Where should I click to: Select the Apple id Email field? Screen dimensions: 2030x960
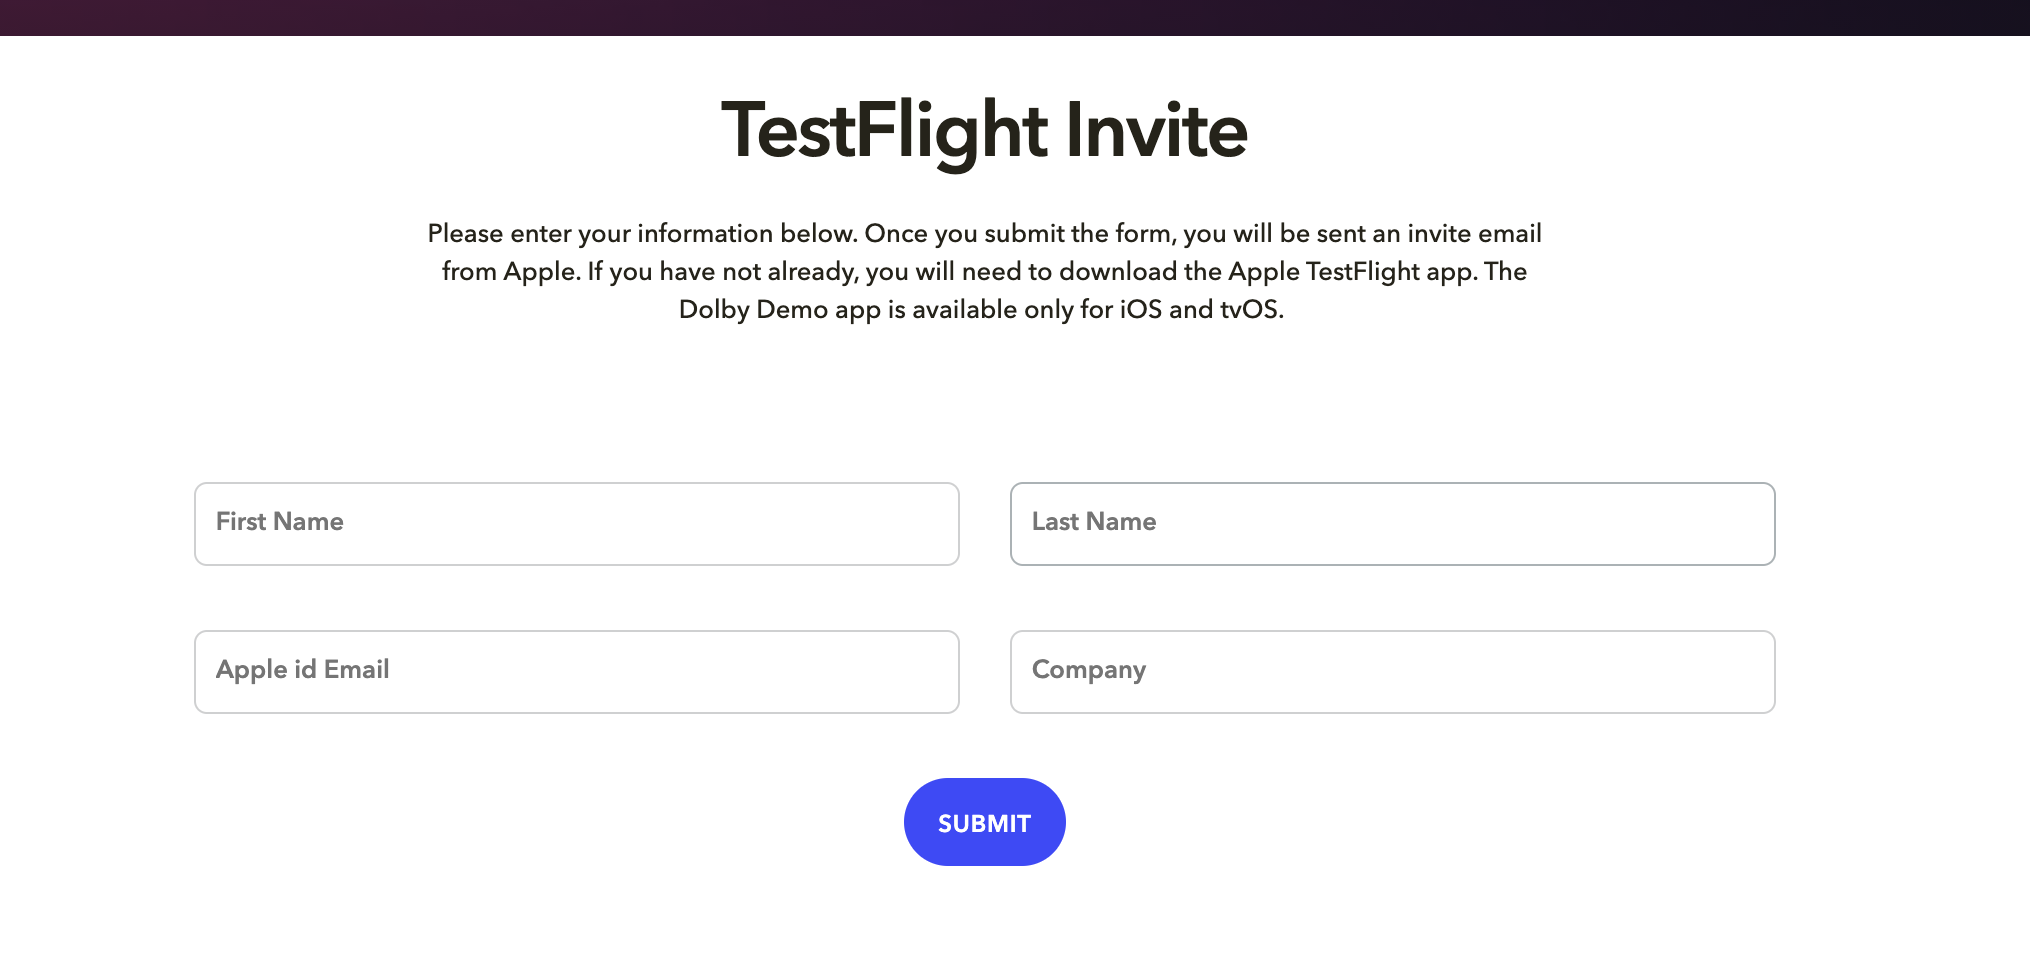coord(576,672)
